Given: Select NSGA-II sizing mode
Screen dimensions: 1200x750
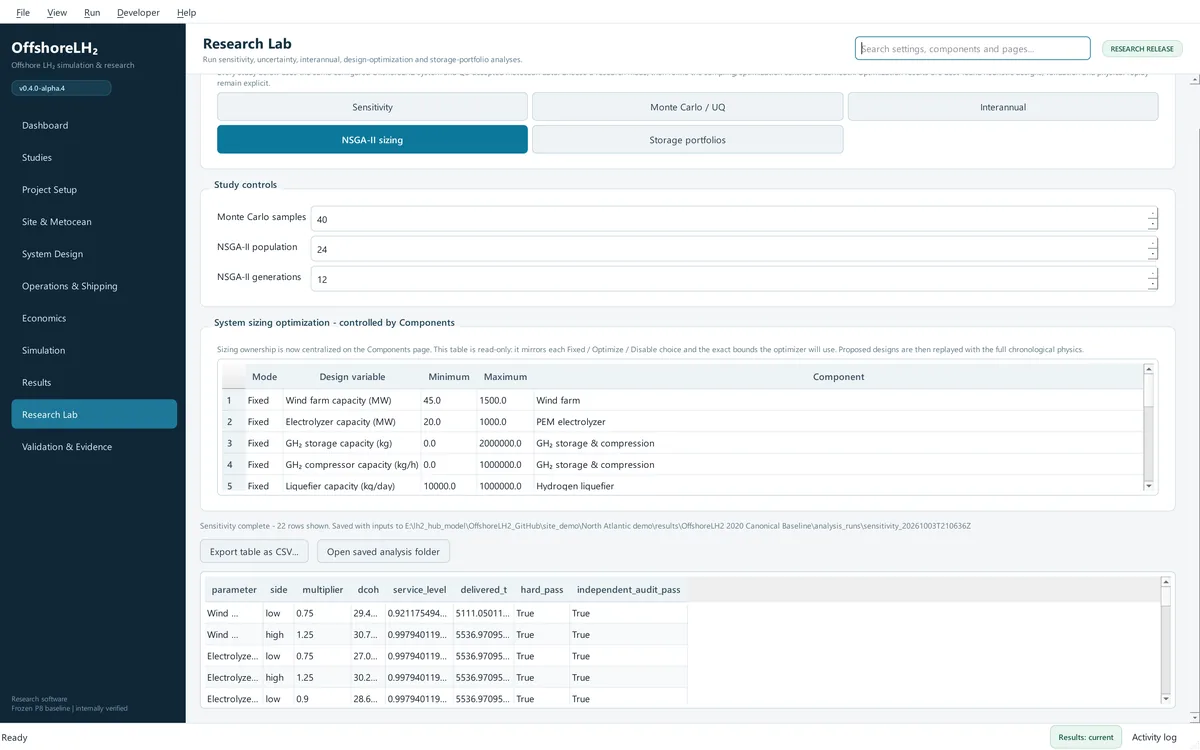Looking at the screenshot, I should coord(372,139).
